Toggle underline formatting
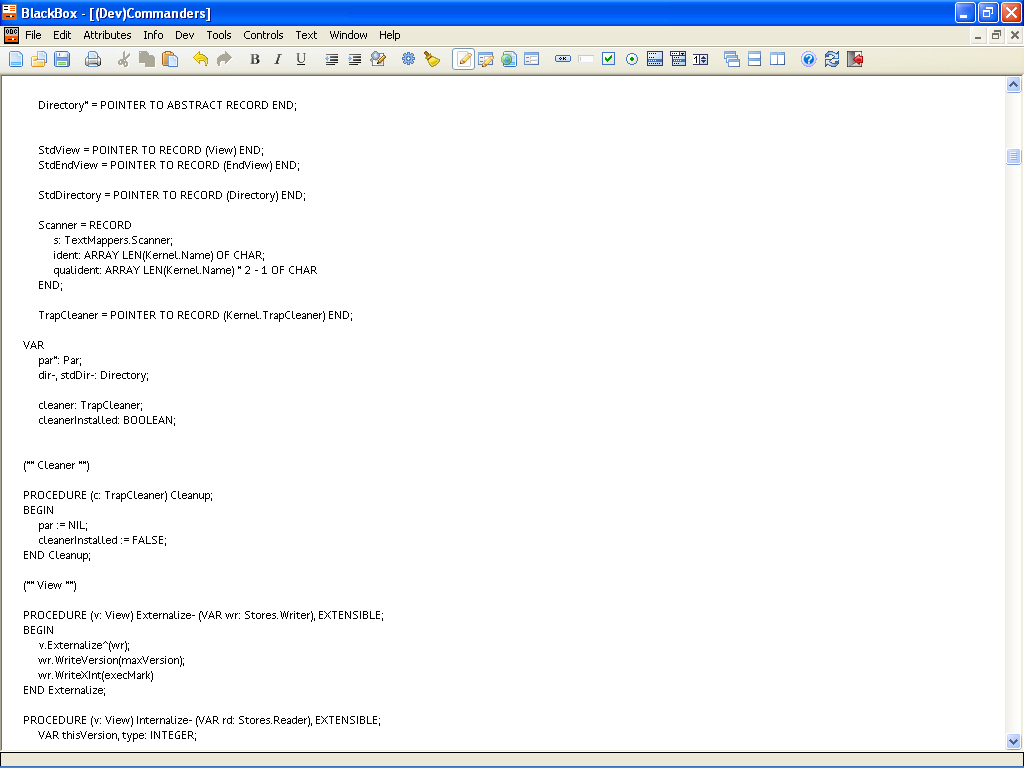Image resolution: width=1024 pixels, height=768 pixels. pos(301,59)
